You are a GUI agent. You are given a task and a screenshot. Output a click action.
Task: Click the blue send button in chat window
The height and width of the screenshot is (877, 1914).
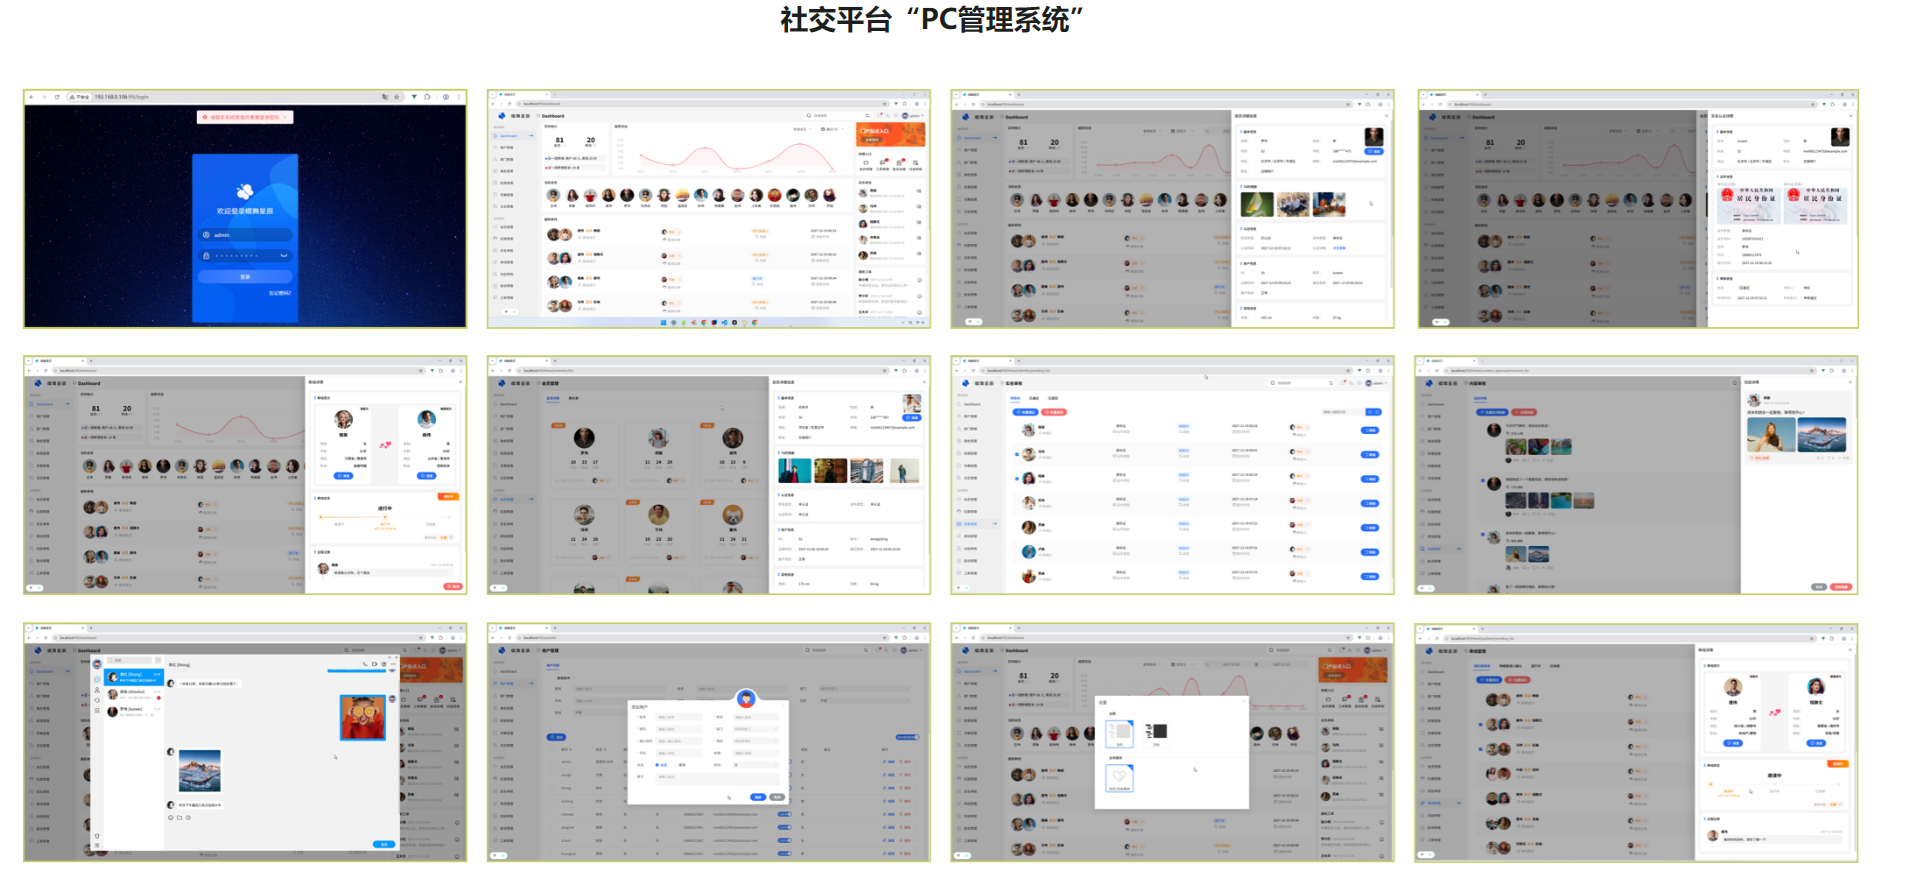pos(384,844)
